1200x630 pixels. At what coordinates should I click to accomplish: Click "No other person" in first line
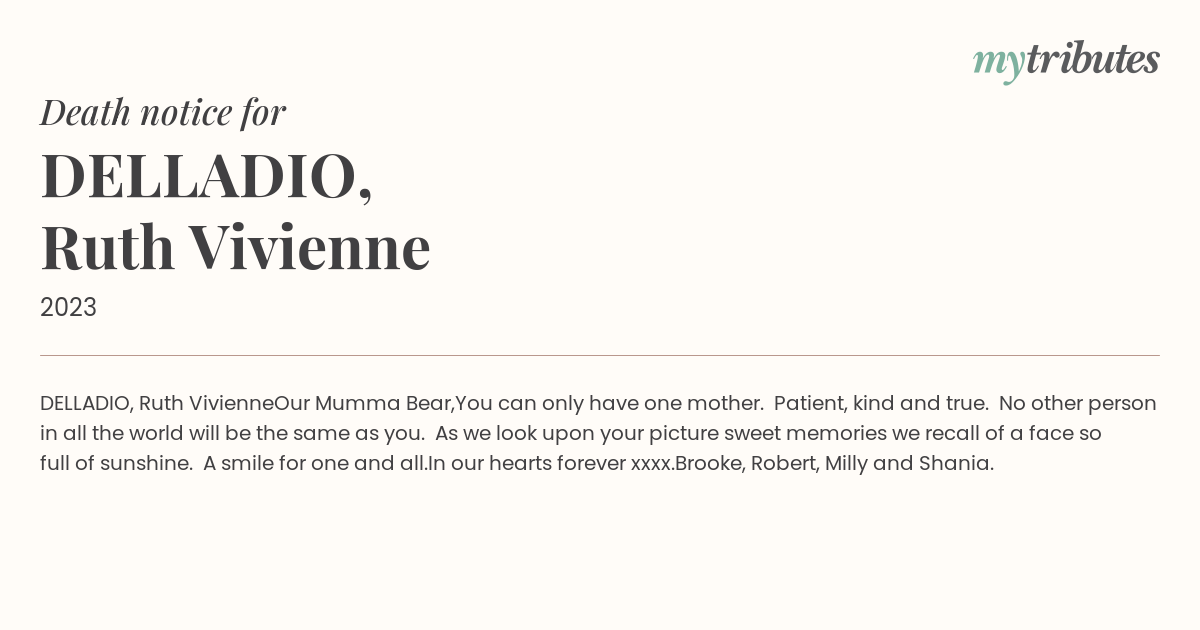tap(1078, 404)
